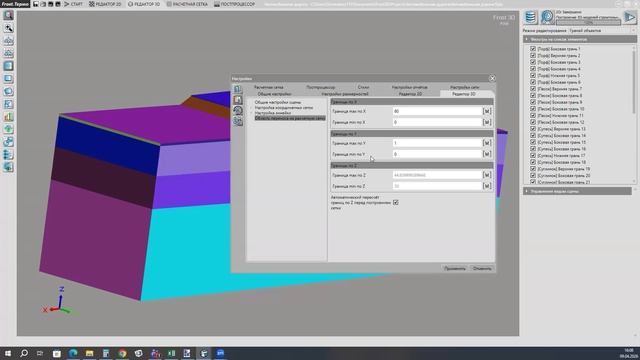640x360 pixels.
Task: Open File Explorer from the taskbar
Action: click(x=89, y=353)
